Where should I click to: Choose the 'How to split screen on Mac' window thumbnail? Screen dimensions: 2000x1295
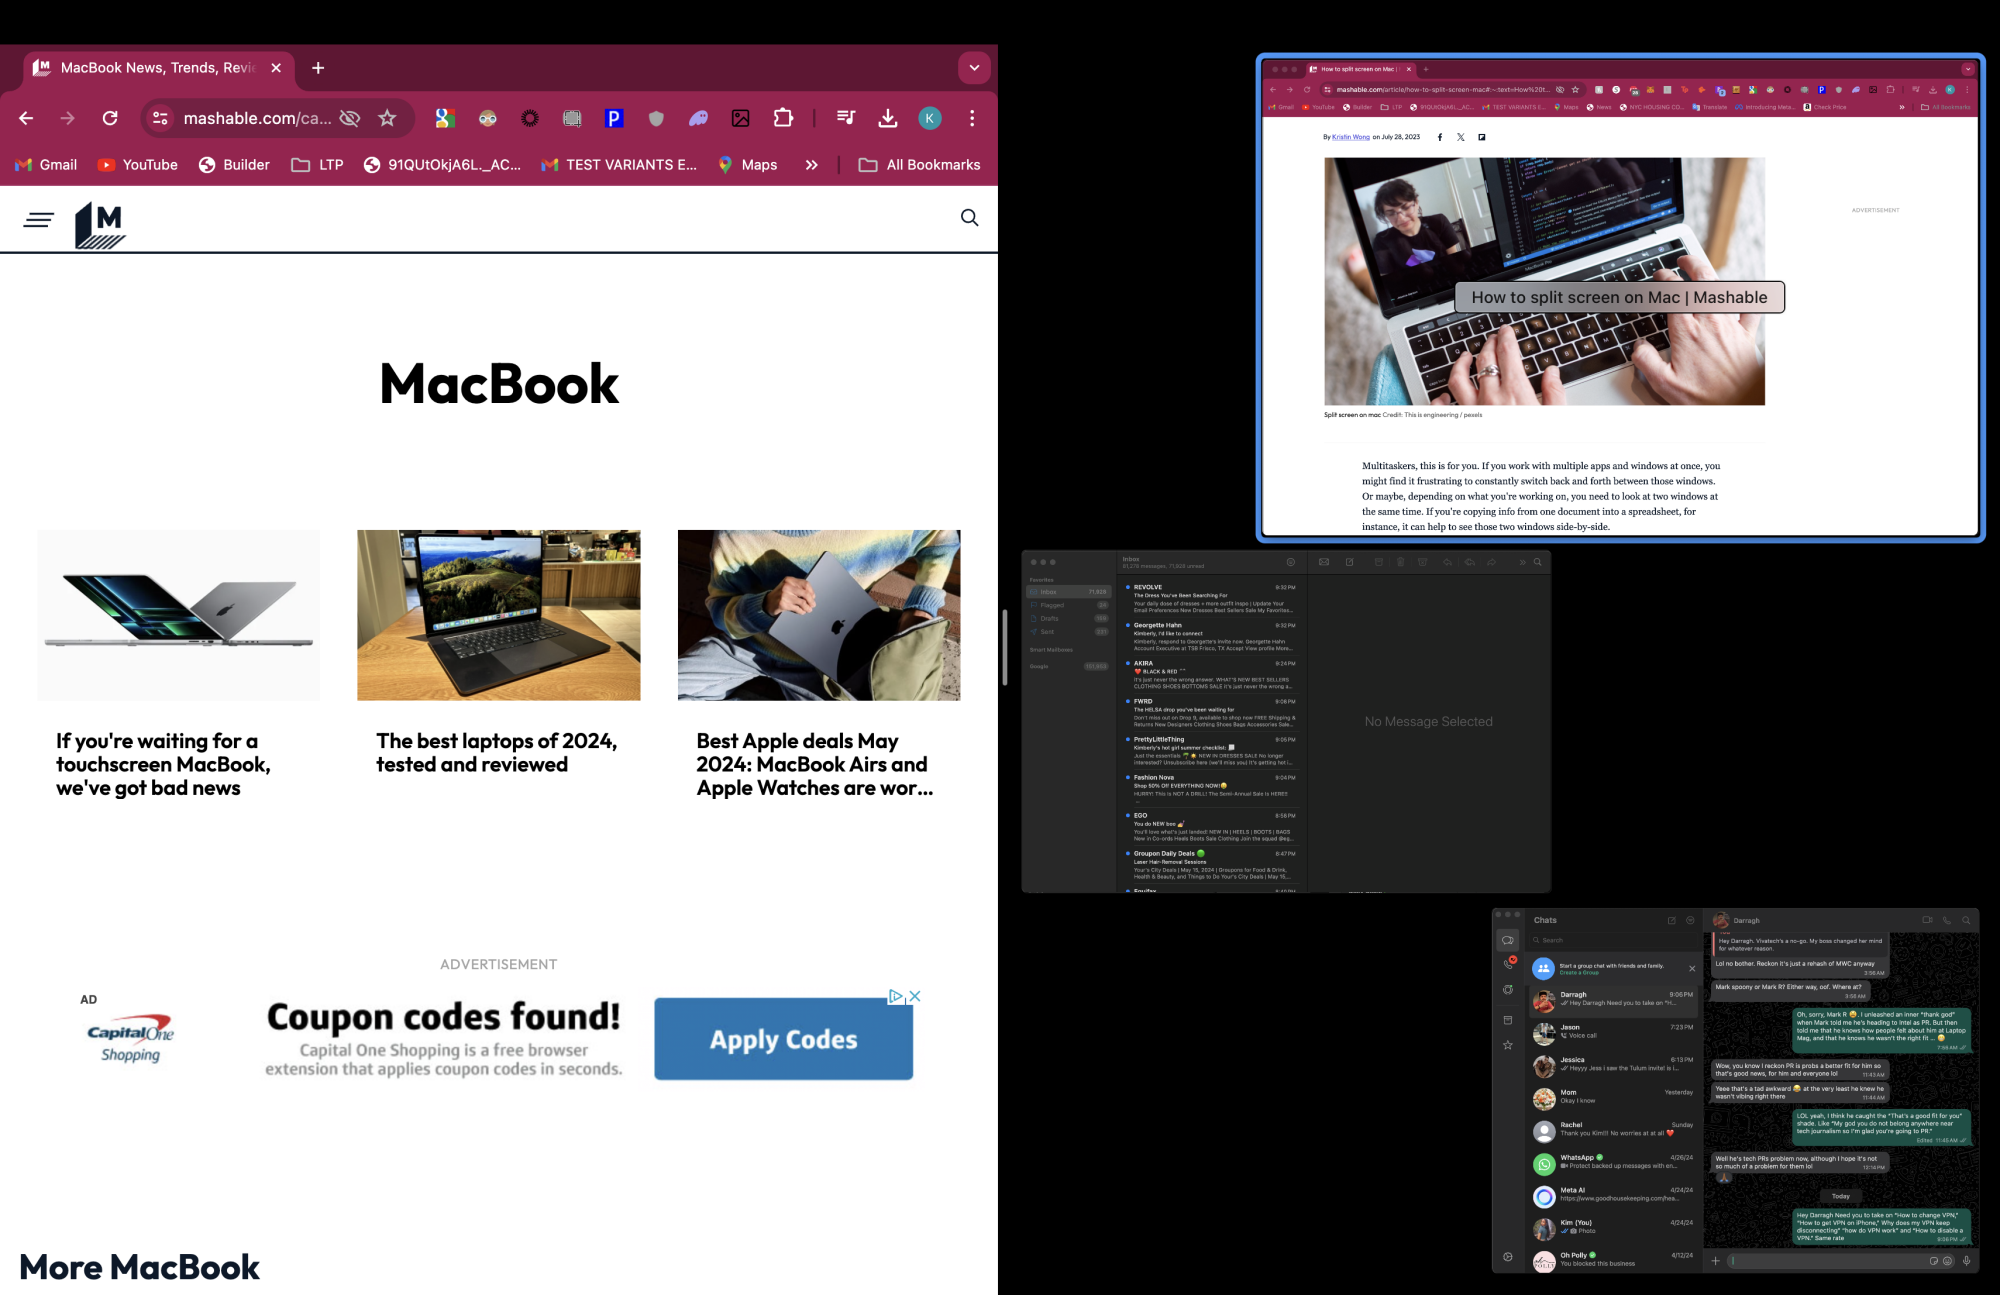coord(1620,298)
